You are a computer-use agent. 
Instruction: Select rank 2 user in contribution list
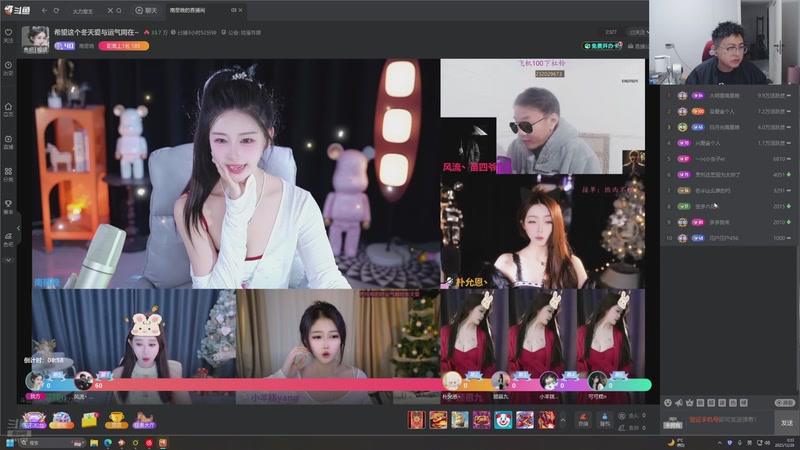[730, 111]
